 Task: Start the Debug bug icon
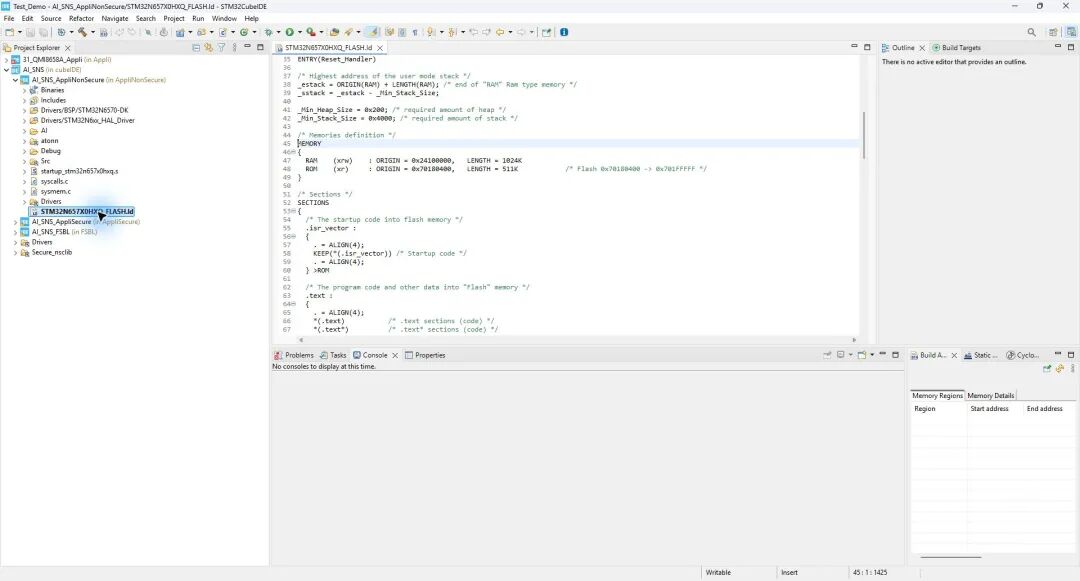[x=269, y=32]
